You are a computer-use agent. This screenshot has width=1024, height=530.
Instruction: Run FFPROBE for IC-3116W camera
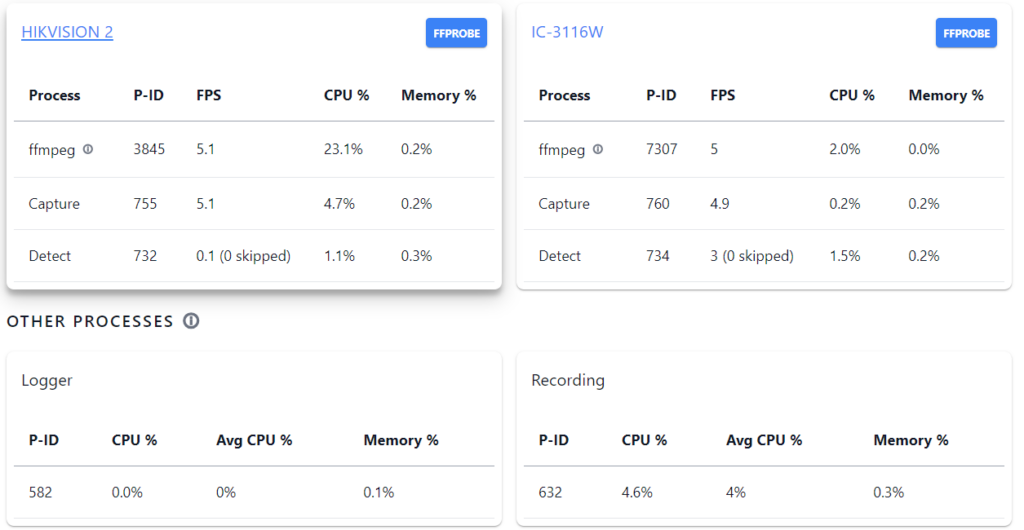click(x=966, y=33)
